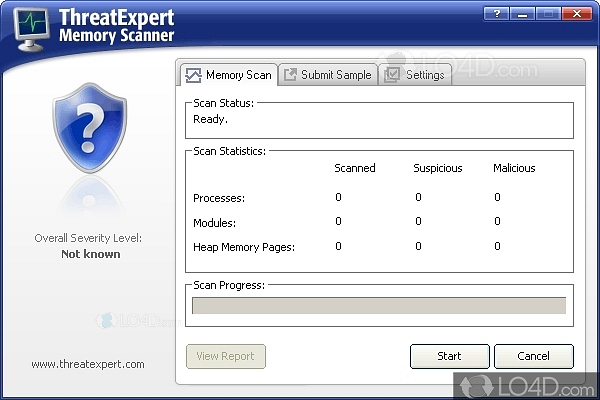Click the 'Overall Severity Level:' label

pyautogui.click(x=88, y=238)
